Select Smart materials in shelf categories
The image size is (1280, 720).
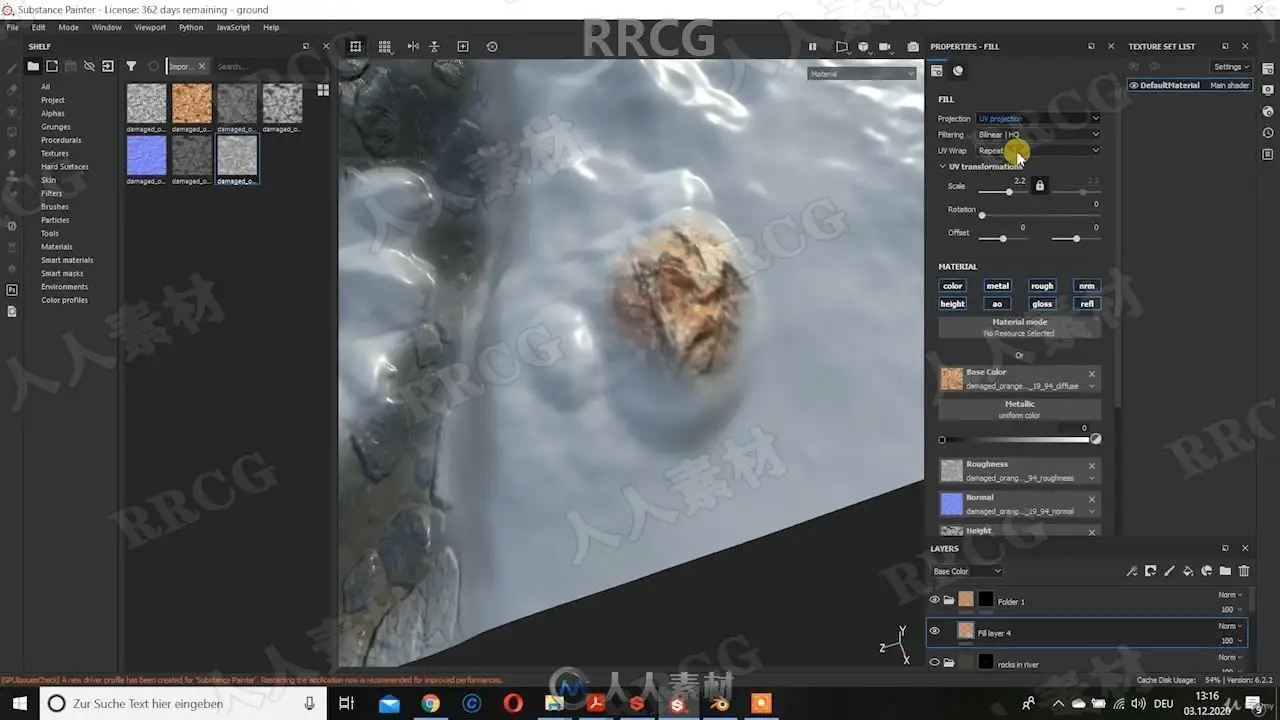pyautogui.click(x=67, y=260)
